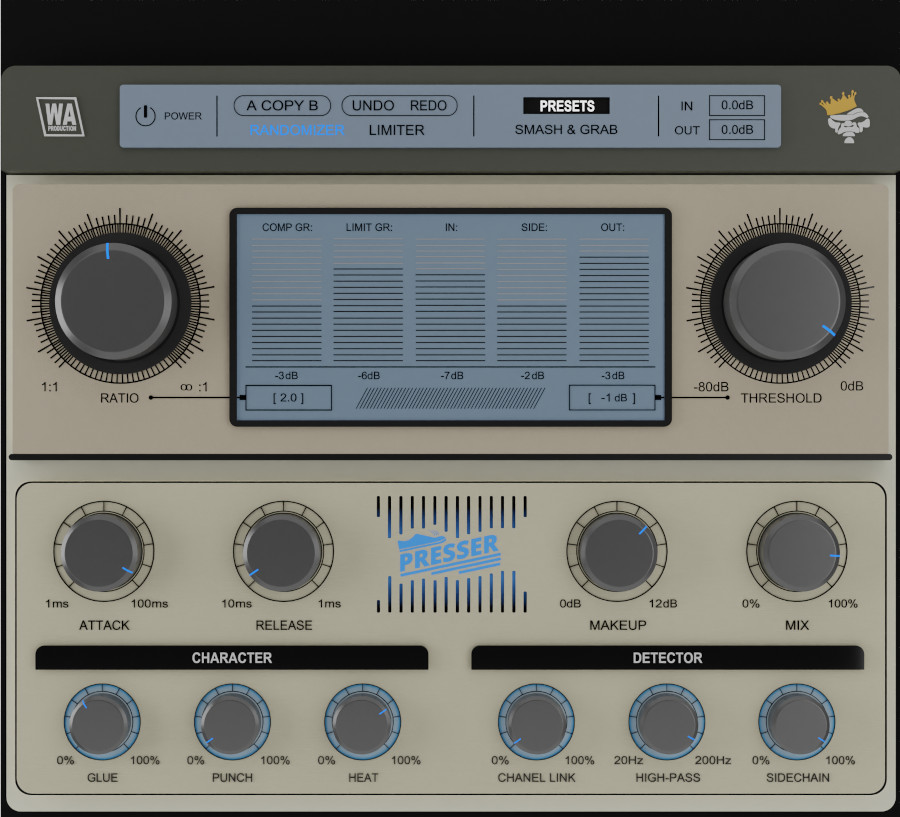Click the REDO button
The image size is (900, 817).
click(x=428, y=106)
